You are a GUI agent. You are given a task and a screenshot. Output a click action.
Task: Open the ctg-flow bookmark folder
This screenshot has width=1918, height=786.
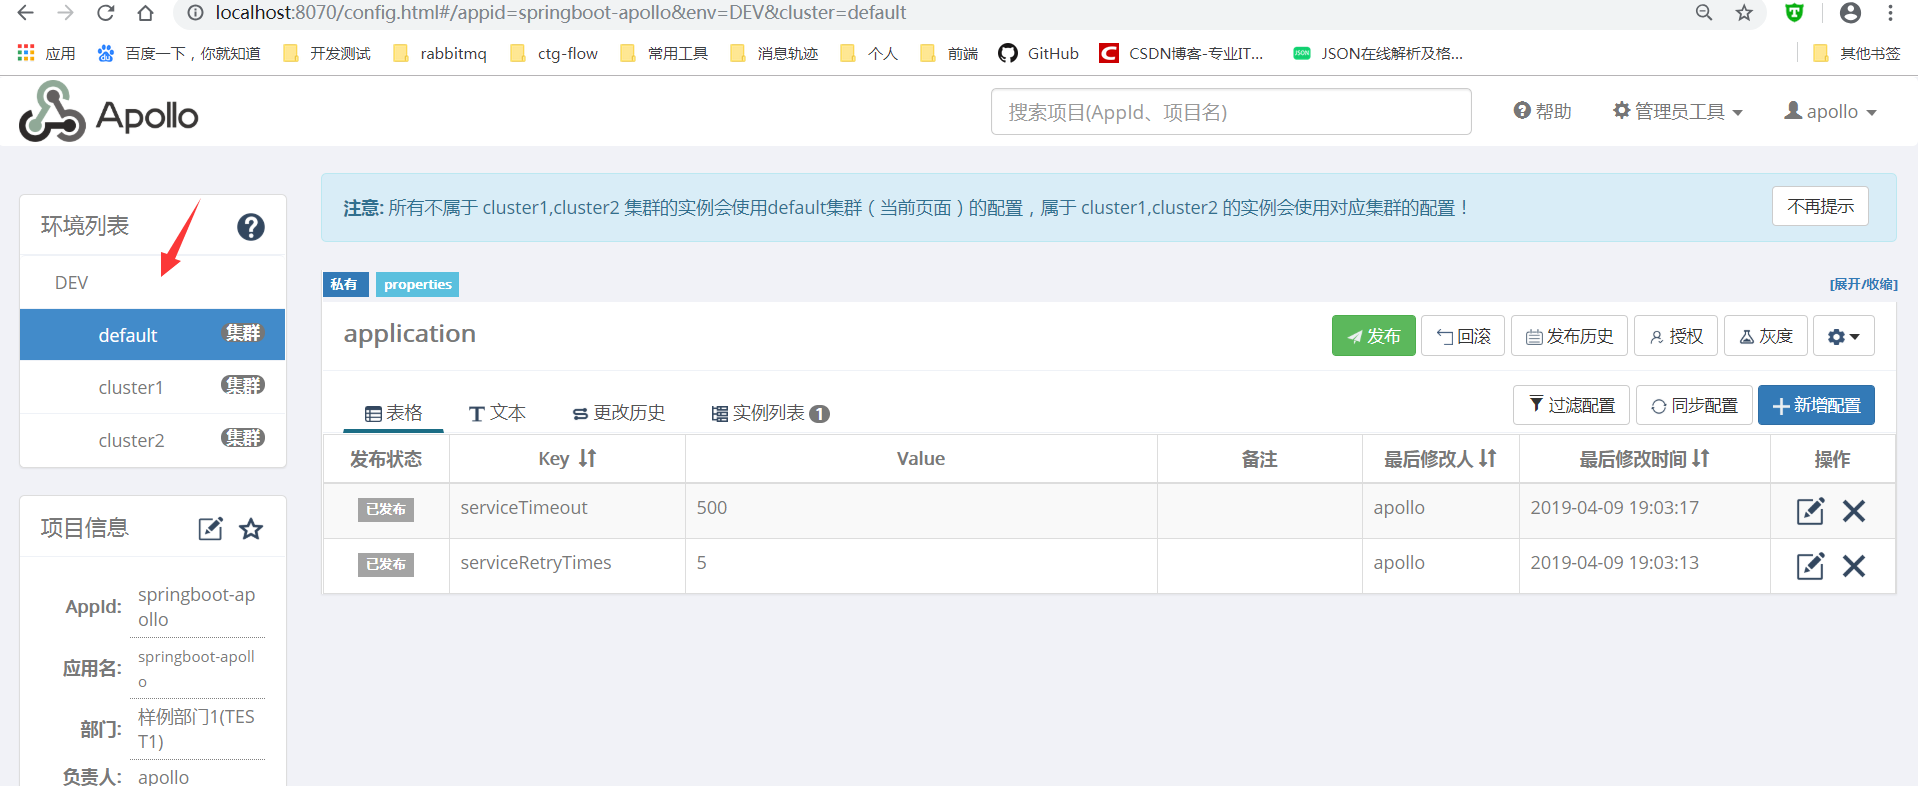[554, 53]
